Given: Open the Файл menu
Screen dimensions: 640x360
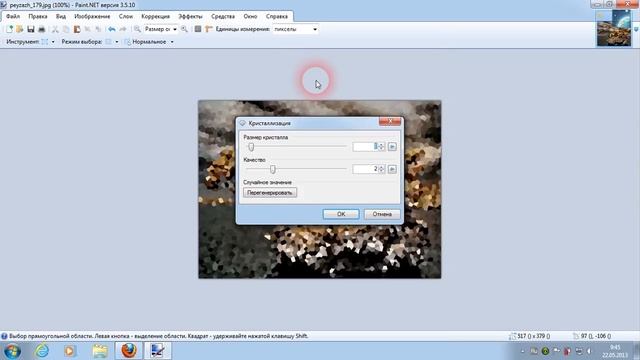Looking at the screenshot, I should (13, 16).
